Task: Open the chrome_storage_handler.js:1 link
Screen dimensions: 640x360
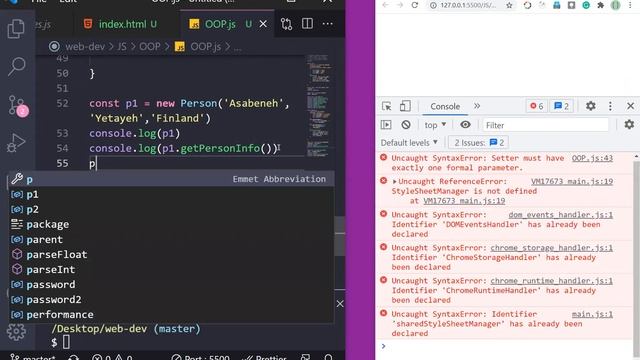Action: tap(551, 248)
